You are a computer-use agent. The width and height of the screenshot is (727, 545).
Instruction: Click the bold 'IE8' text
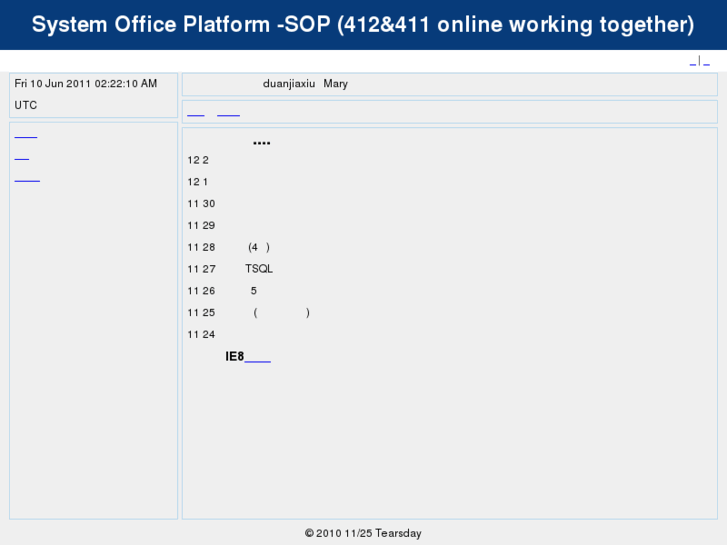coord(235,356)
